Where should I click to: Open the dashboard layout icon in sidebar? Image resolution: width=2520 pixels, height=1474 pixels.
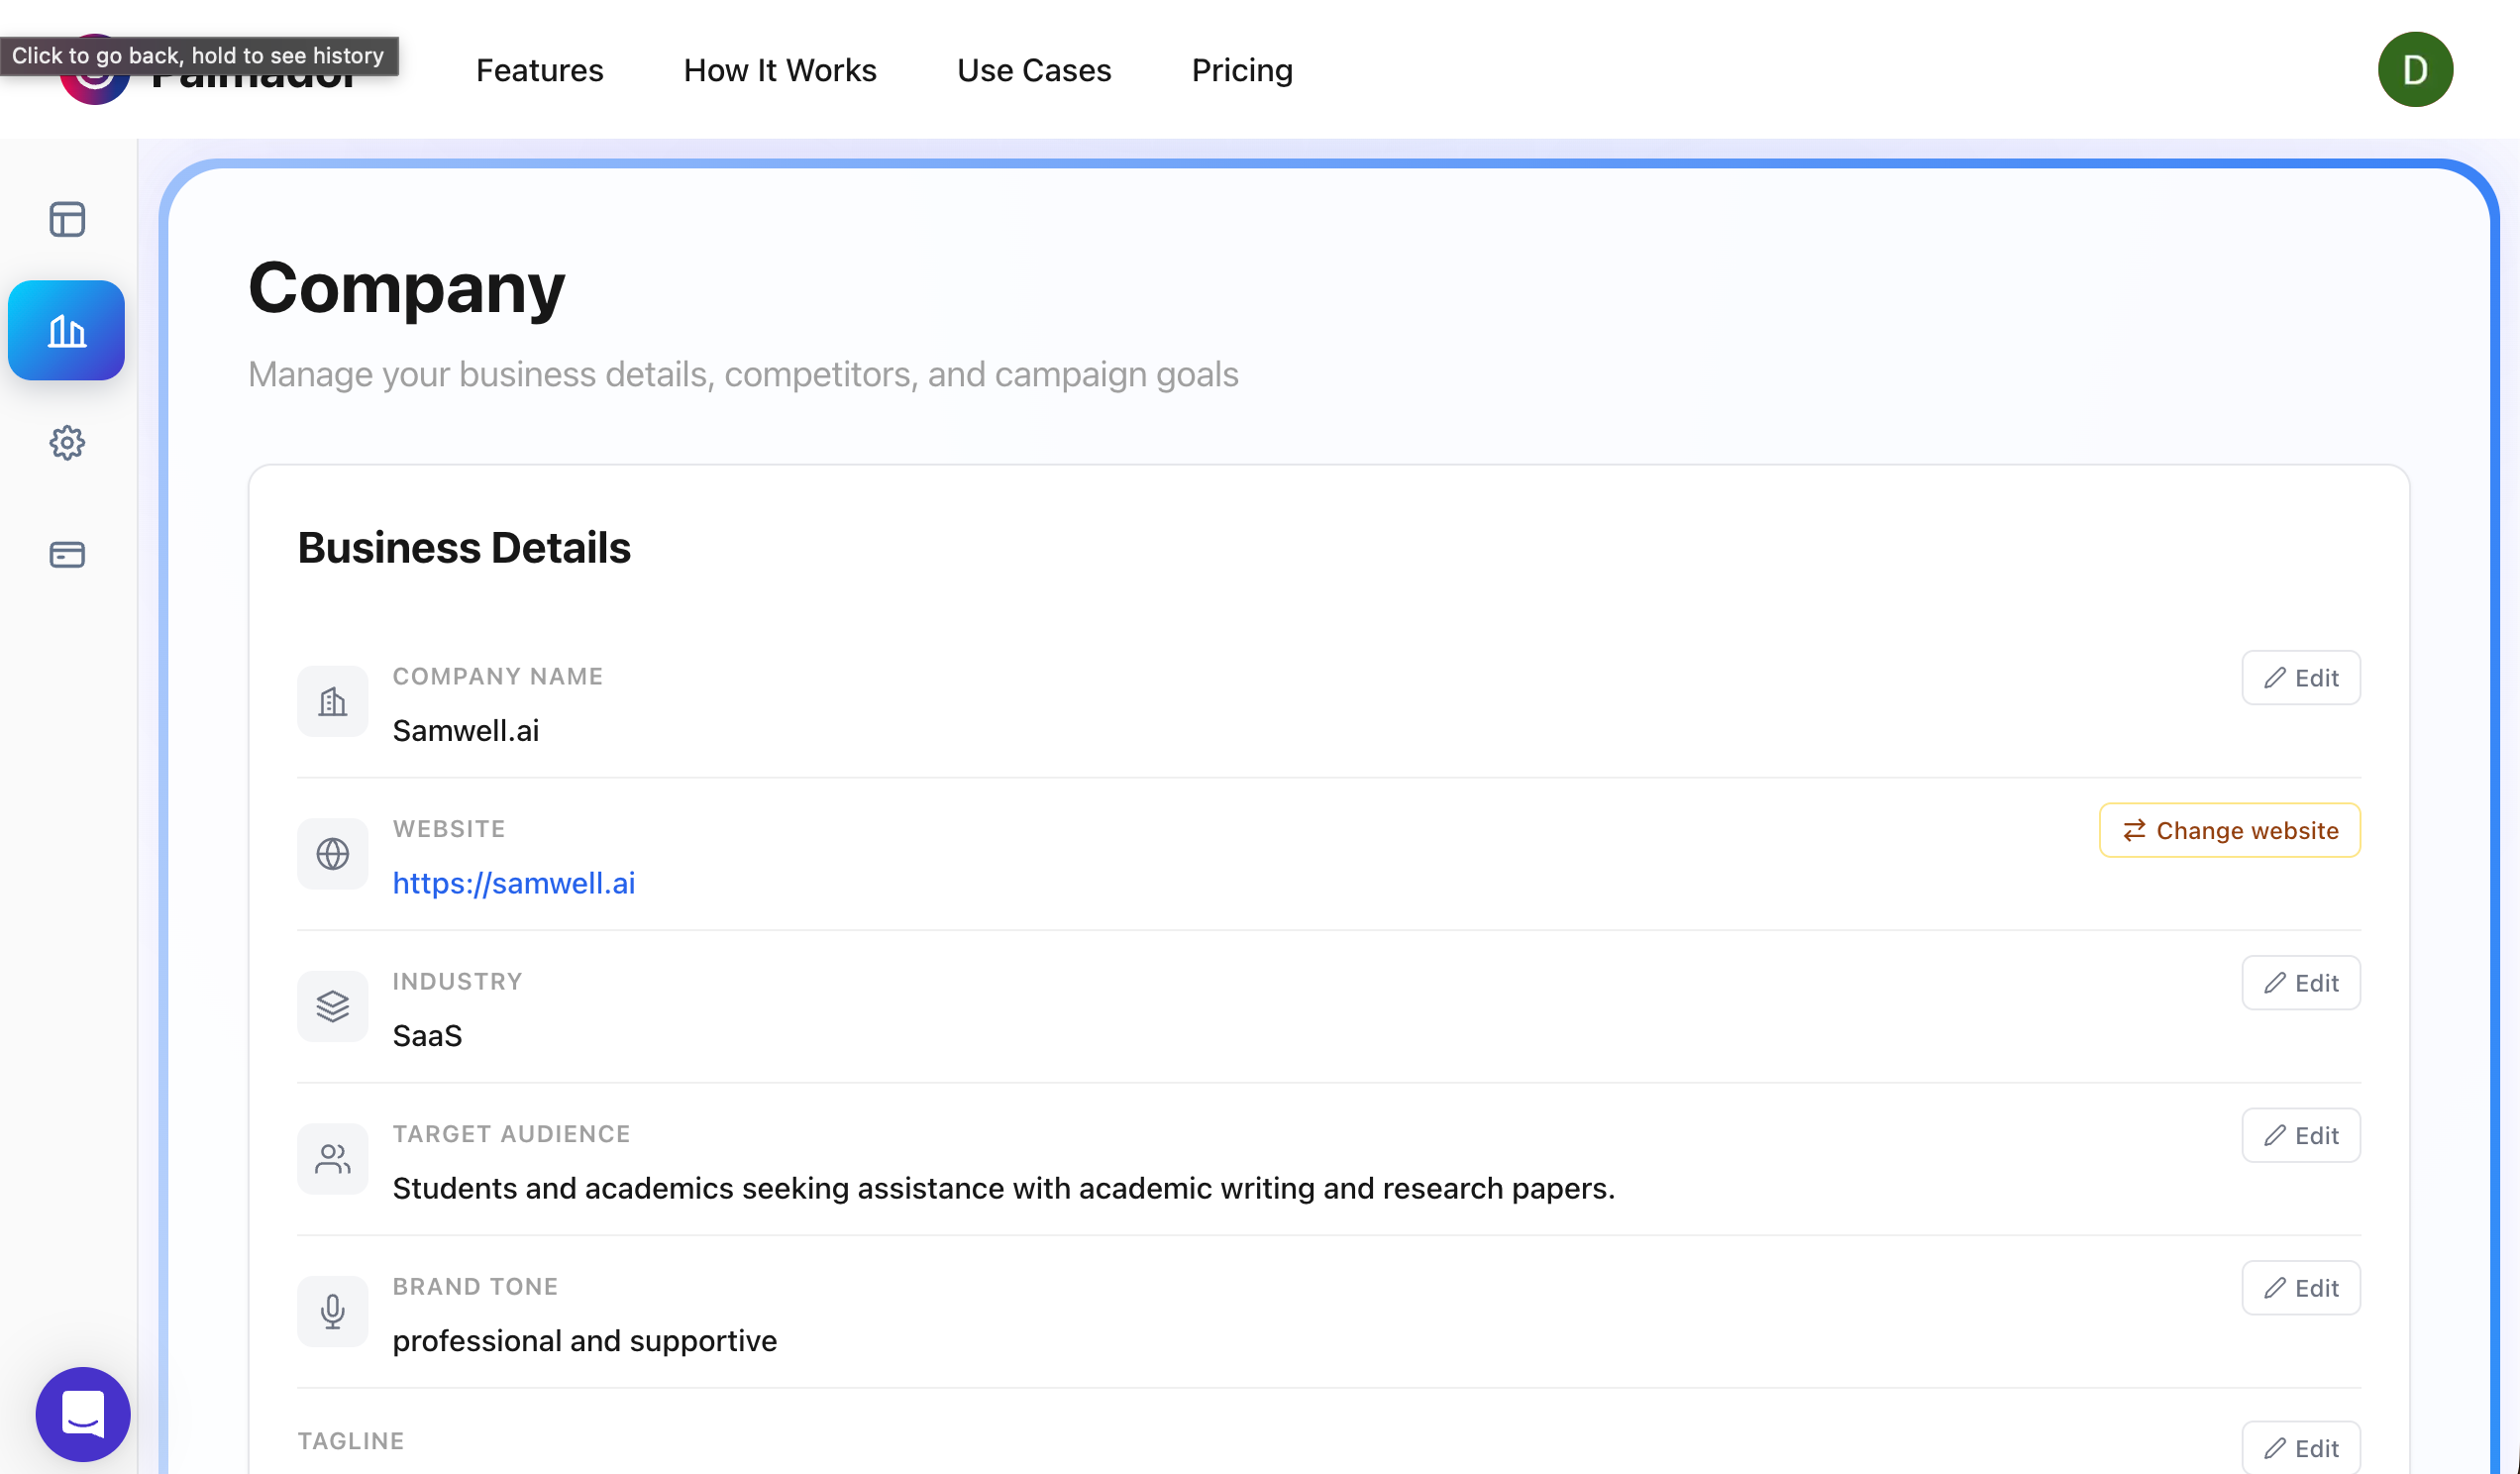click(67, 219)
